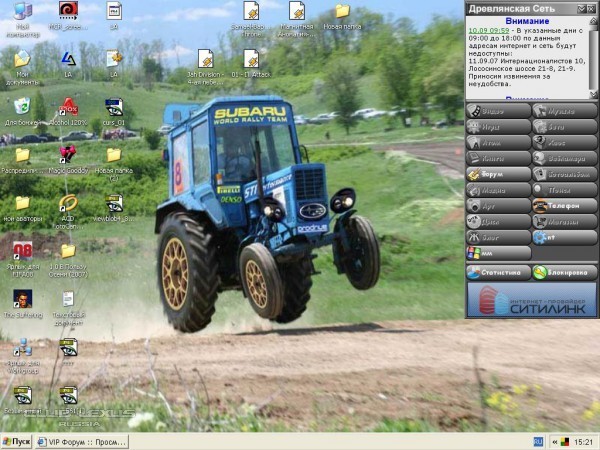Click the Поиск button in the panel
The height and width of the screenshot is (450, 600).
point(564,190)
